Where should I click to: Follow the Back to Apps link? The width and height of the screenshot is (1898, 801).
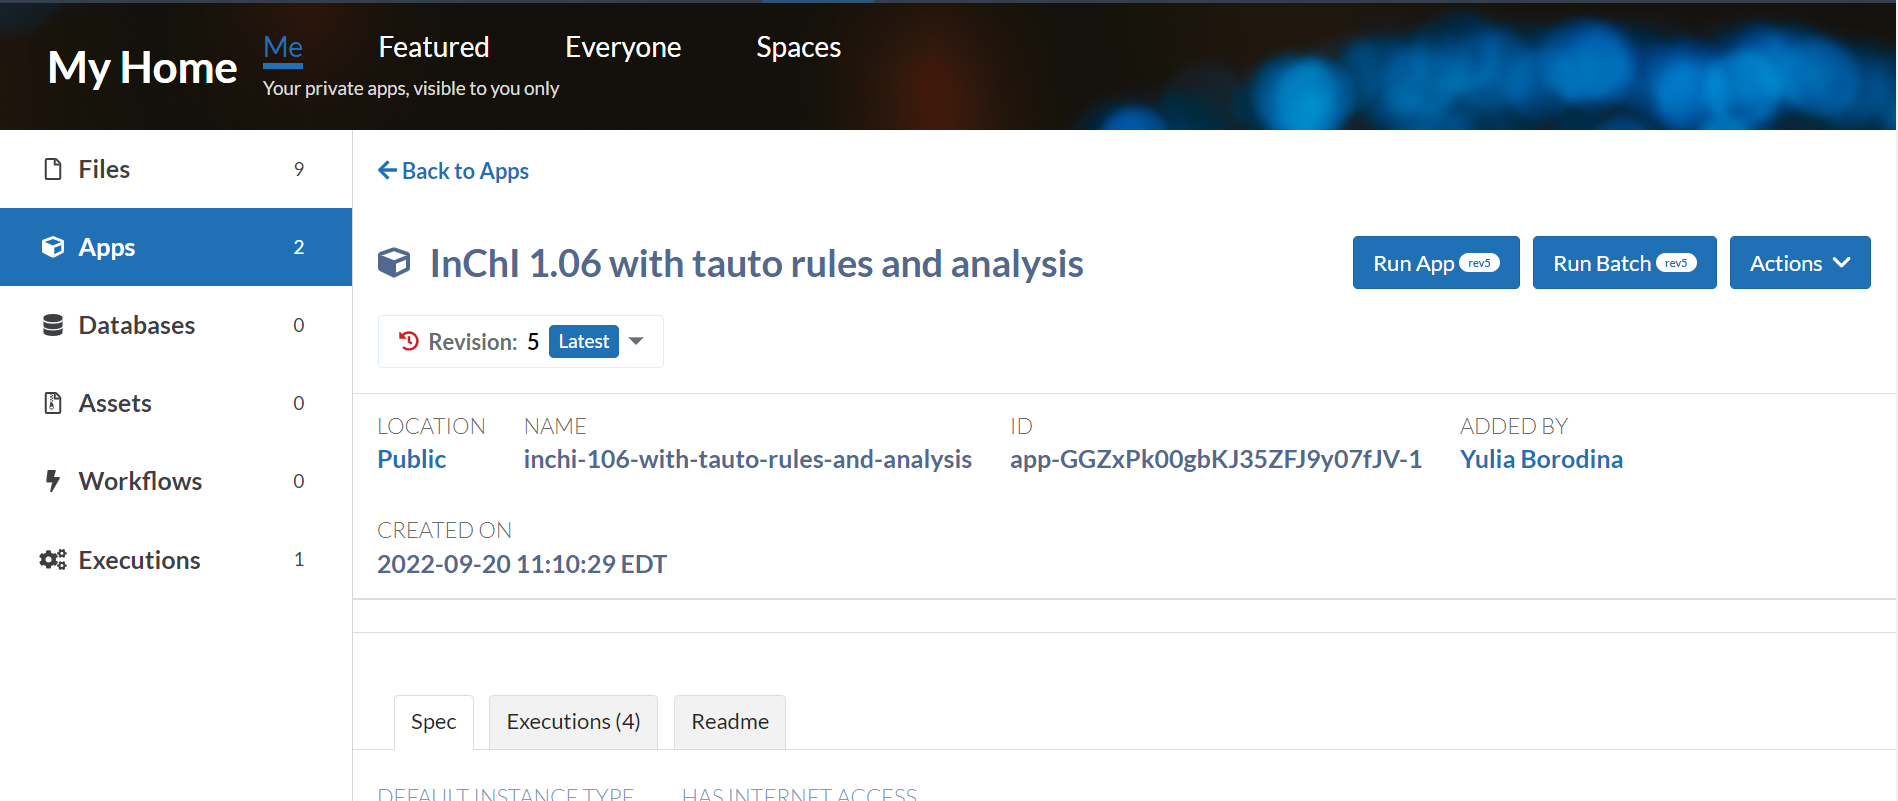[453, 171]
